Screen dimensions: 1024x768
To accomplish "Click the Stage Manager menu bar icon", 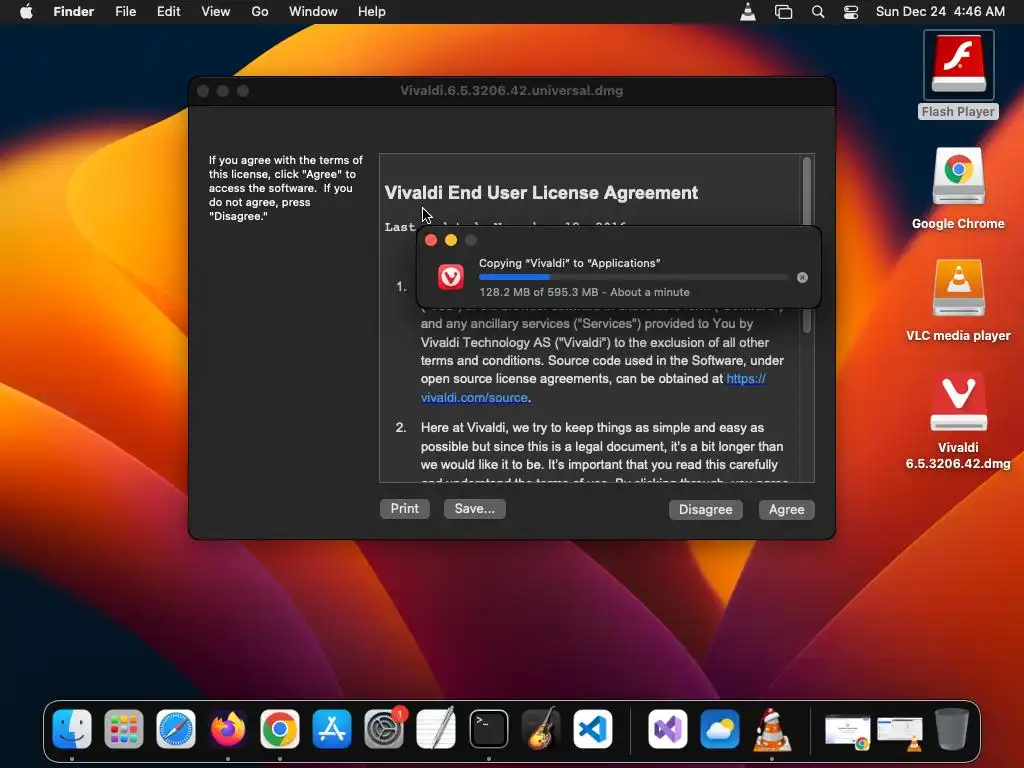I will tap(783, 12).
